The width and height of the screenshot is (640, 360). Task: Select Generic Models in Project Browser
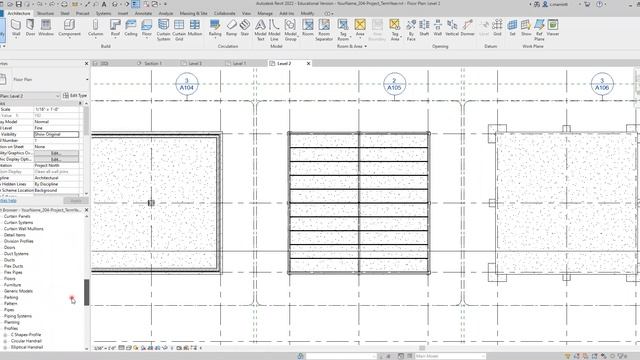[18, 291]
